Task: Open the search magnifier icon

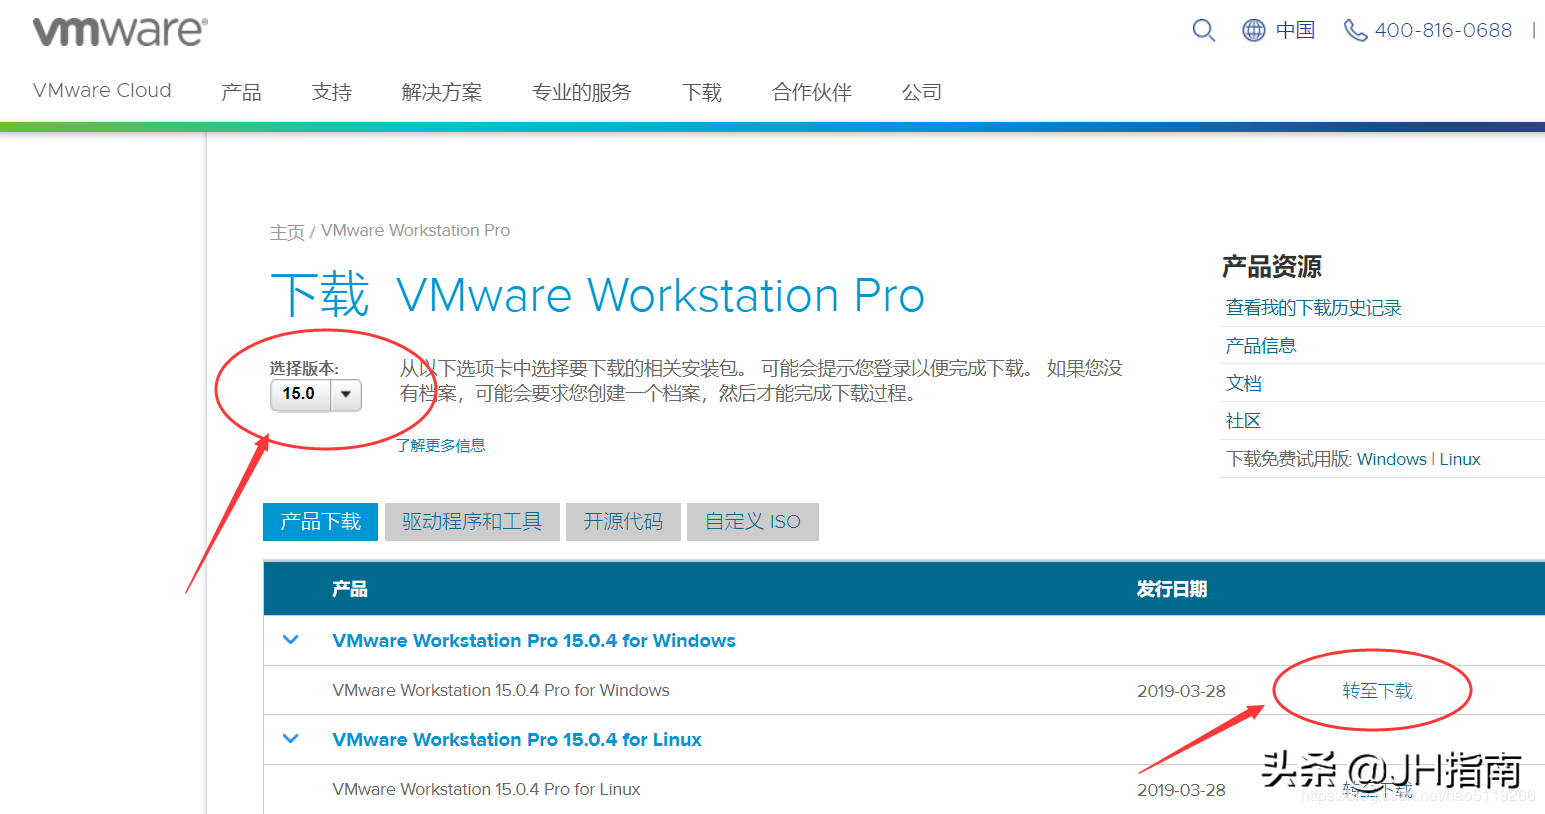Action: click(x=1204, y=31)
